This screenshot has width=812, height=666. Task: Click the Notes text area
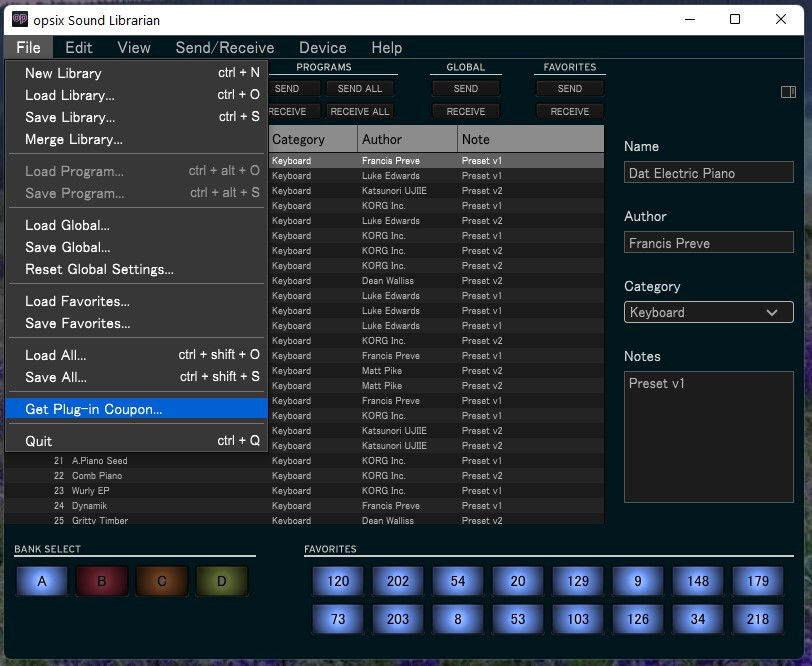pyautogui.click(x=708, y=436)
